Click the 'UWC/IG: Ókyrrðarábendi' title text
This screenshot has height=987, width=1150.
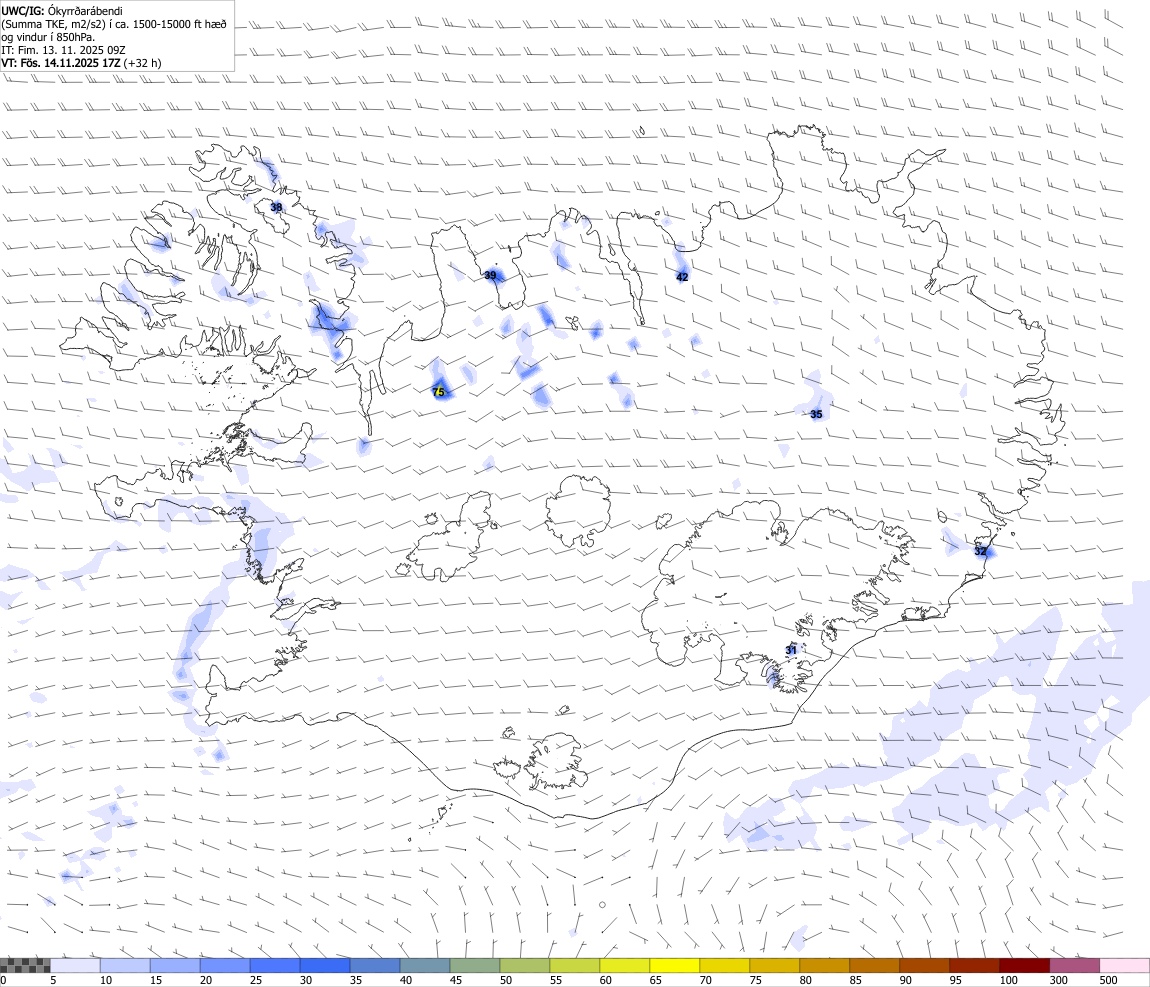coord(62,11)
